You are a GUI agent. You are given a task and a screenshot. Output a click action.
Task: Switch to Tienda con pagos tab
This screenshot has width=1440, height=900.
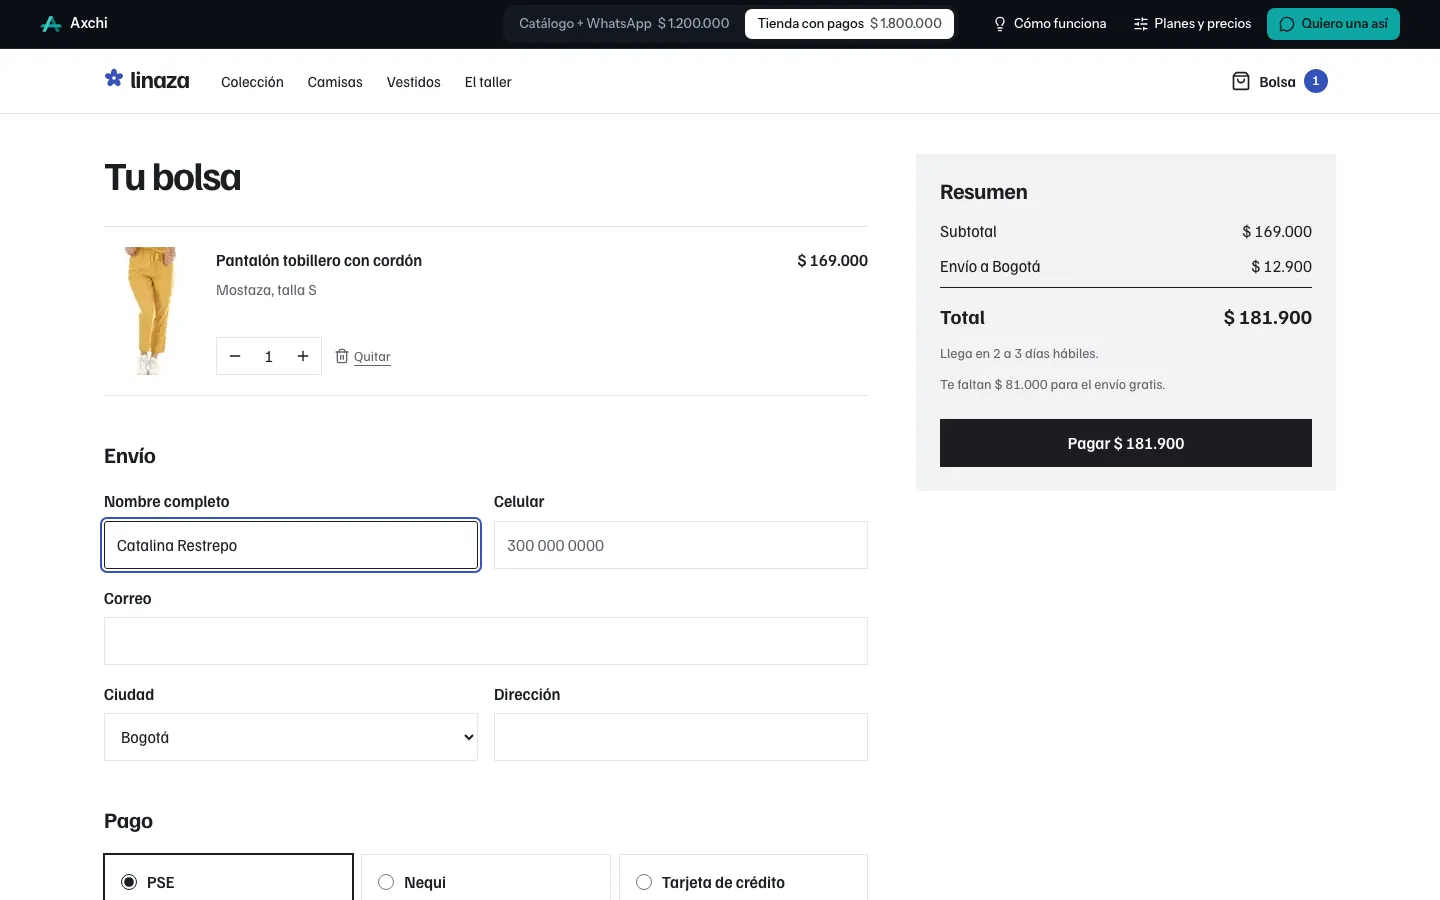click(x=849, y=24)
